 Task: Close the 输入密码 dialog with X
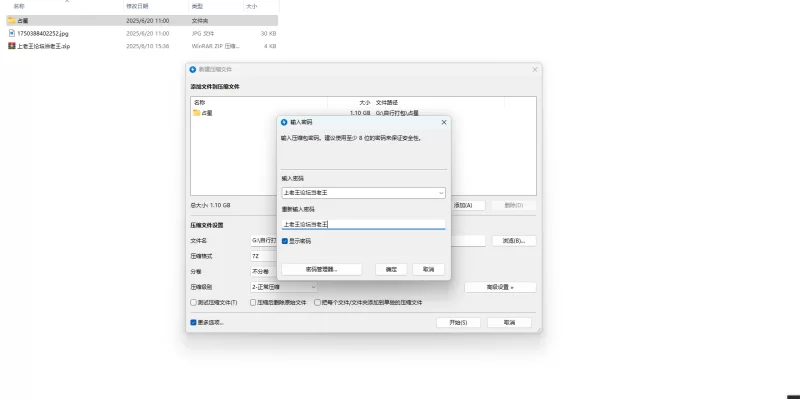[x=443, y=122]
